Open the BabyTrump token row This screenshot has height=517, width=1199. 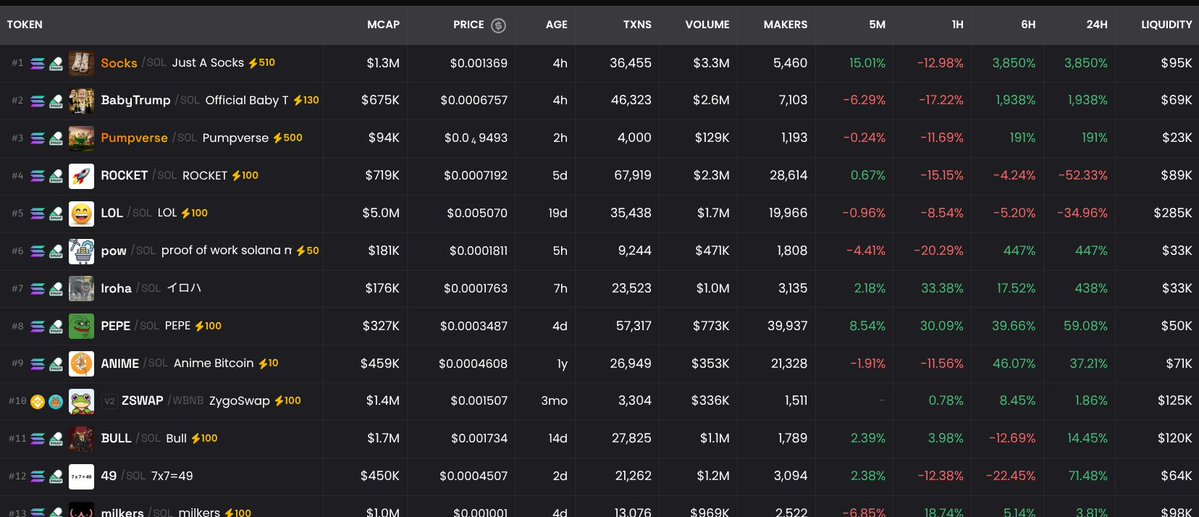coord(136,100)
